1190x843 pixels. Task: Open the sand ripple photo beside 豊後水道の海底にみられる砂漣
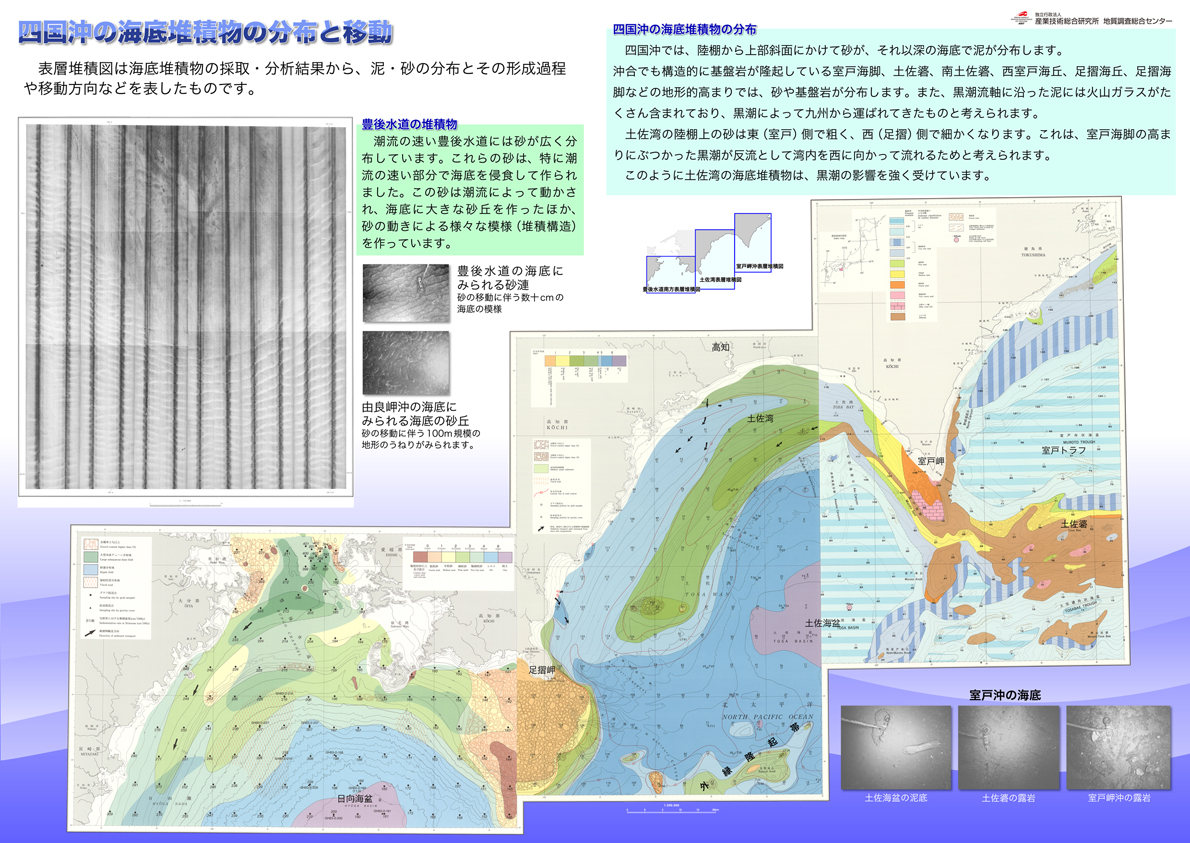click(406, 294)
